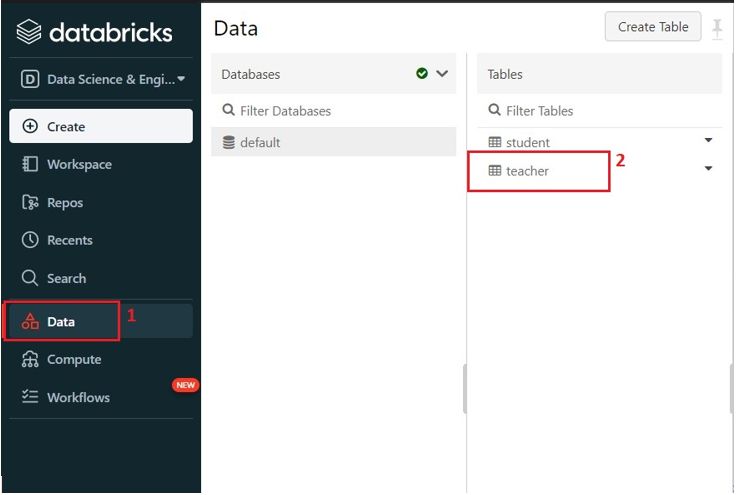Click the panel resize handle beside Databases column
737x495 pixels.
coord(465,389)
